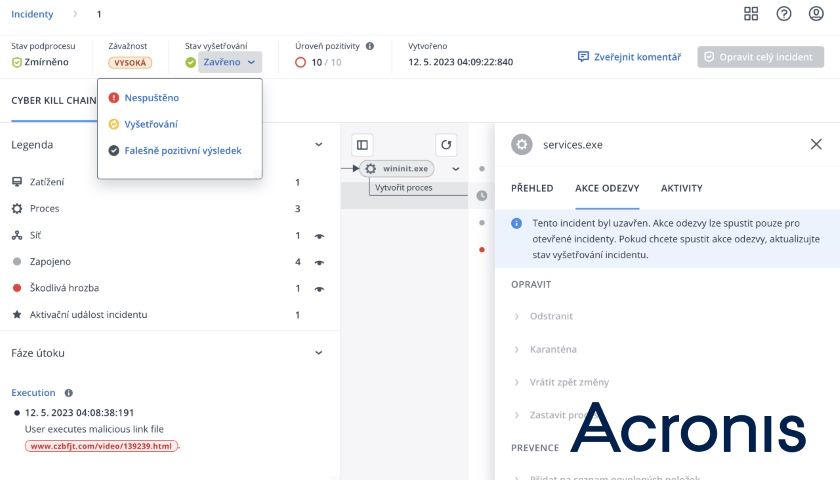Click the positivity level red circle icon
This screenshot has height=480, width=840.
(301, 63)
